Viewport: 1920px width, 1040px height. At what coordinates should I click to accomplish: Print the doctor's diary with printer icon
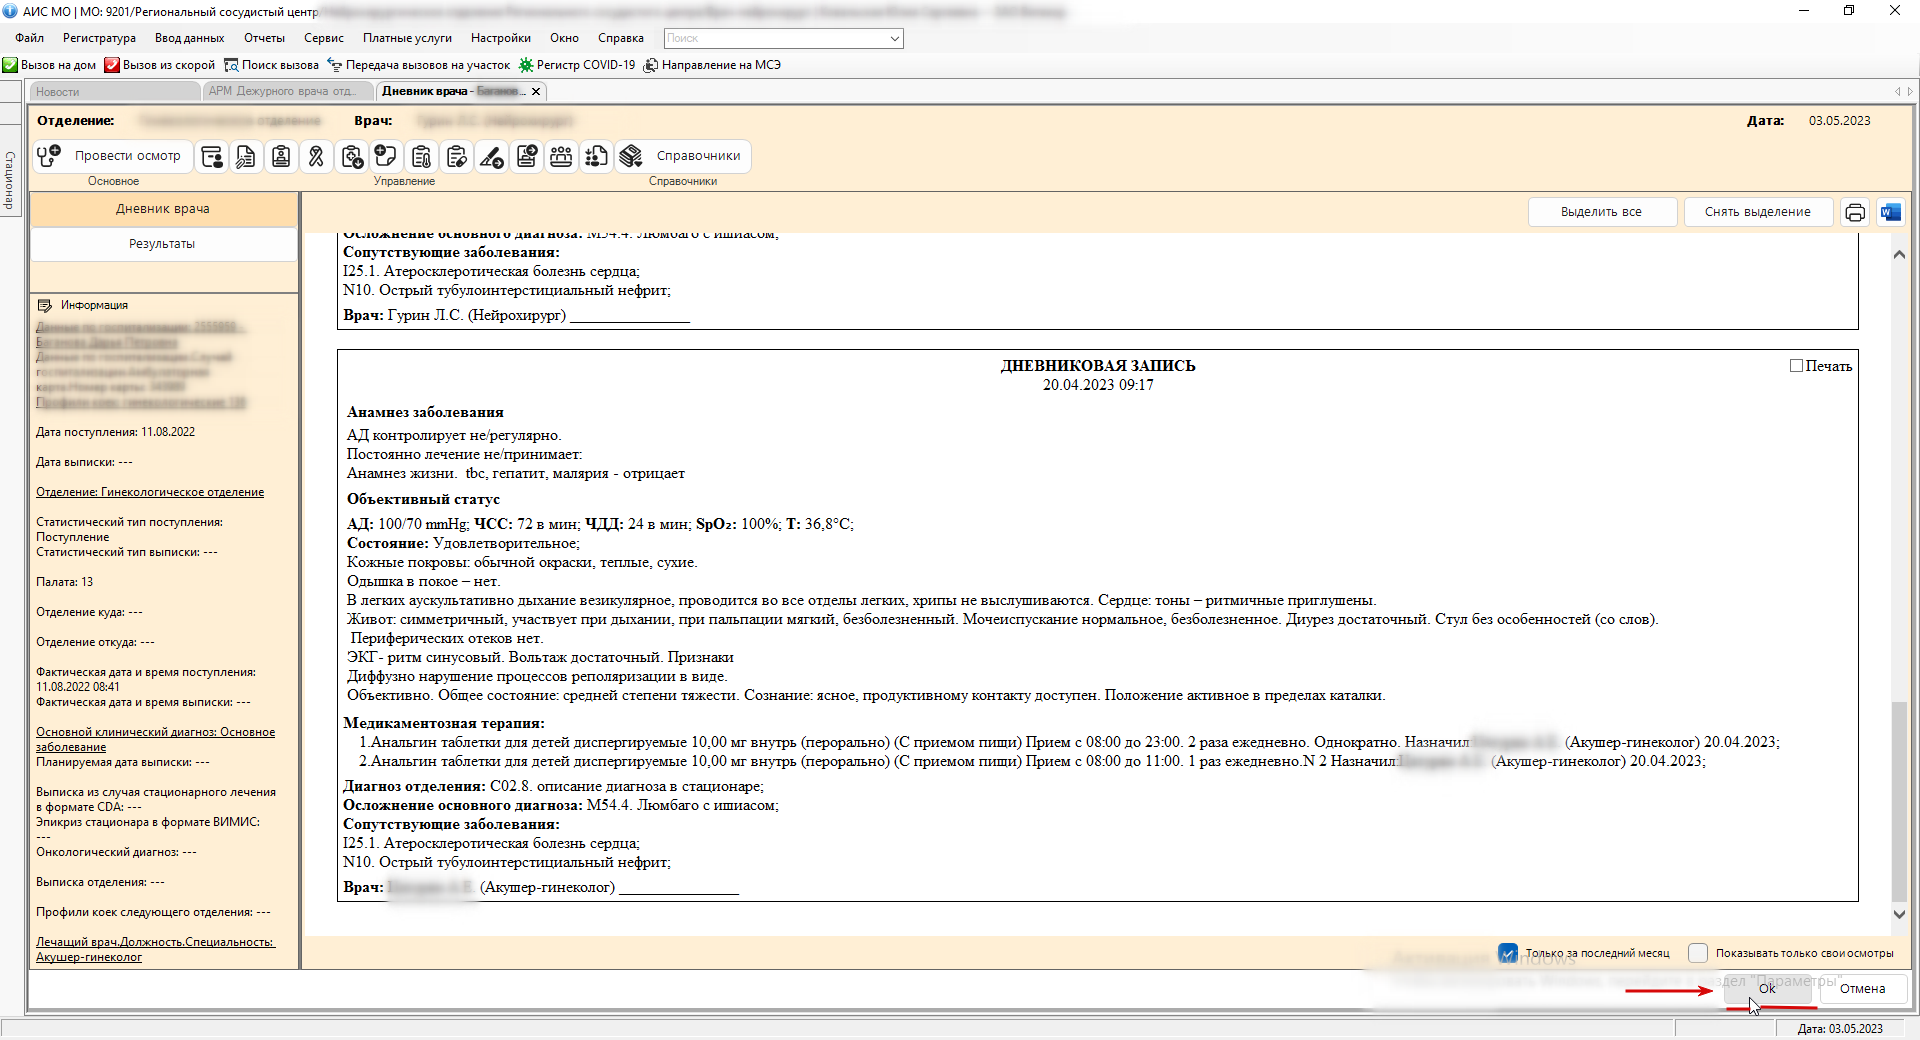1855,212
